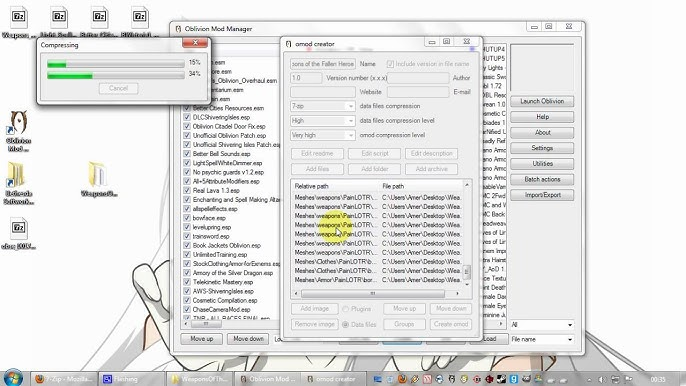The image size is (686, 386).
Task: Toggle Unofficial Oblivion Patch.esp checkbox
Action: [x=187, y=136]
